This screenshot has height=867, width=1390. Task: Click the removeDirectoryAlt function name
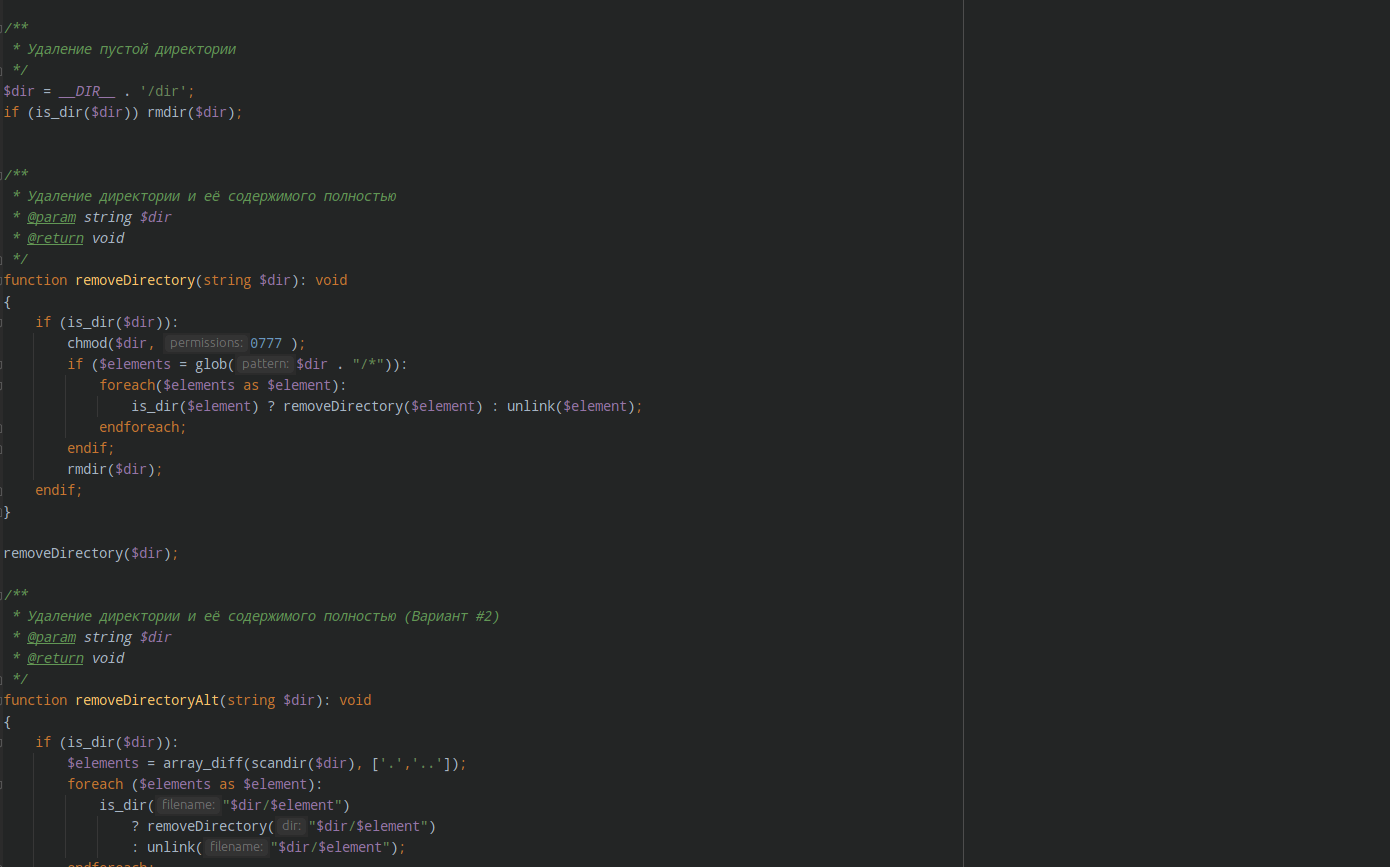click(147, 700)
